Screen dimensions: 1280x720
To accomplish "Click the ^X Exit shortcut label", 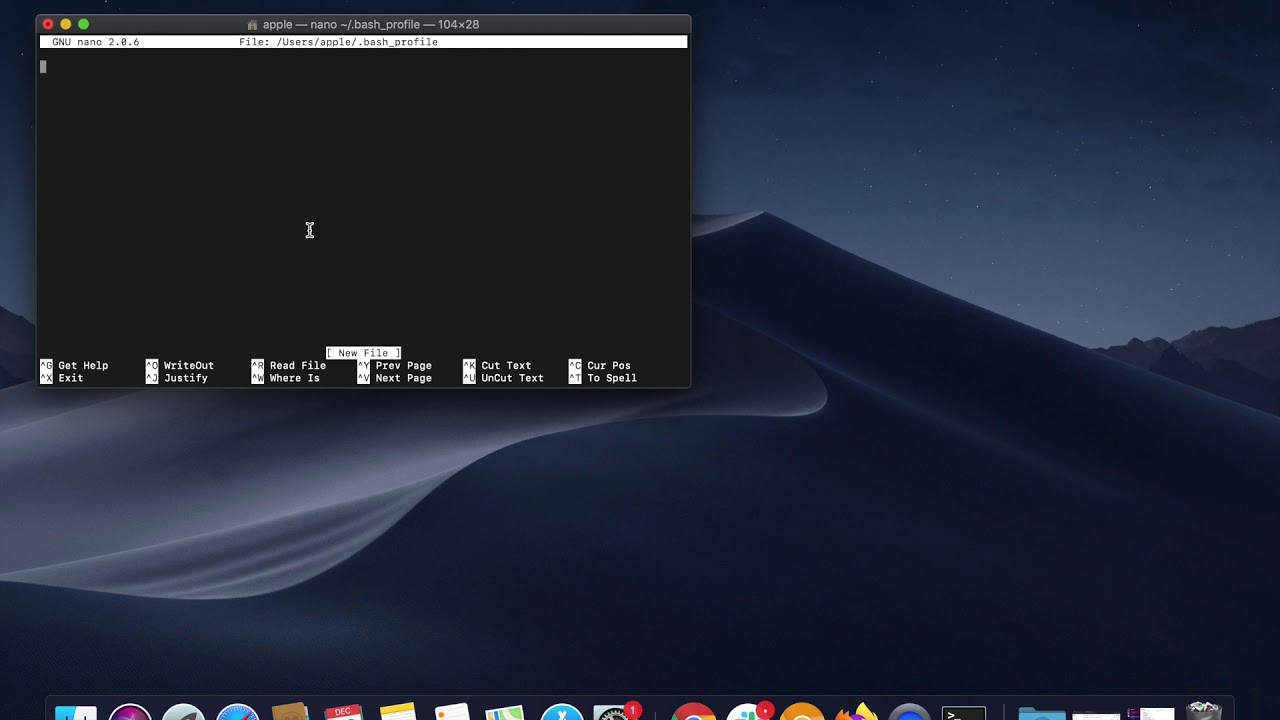I will point(62,378).
